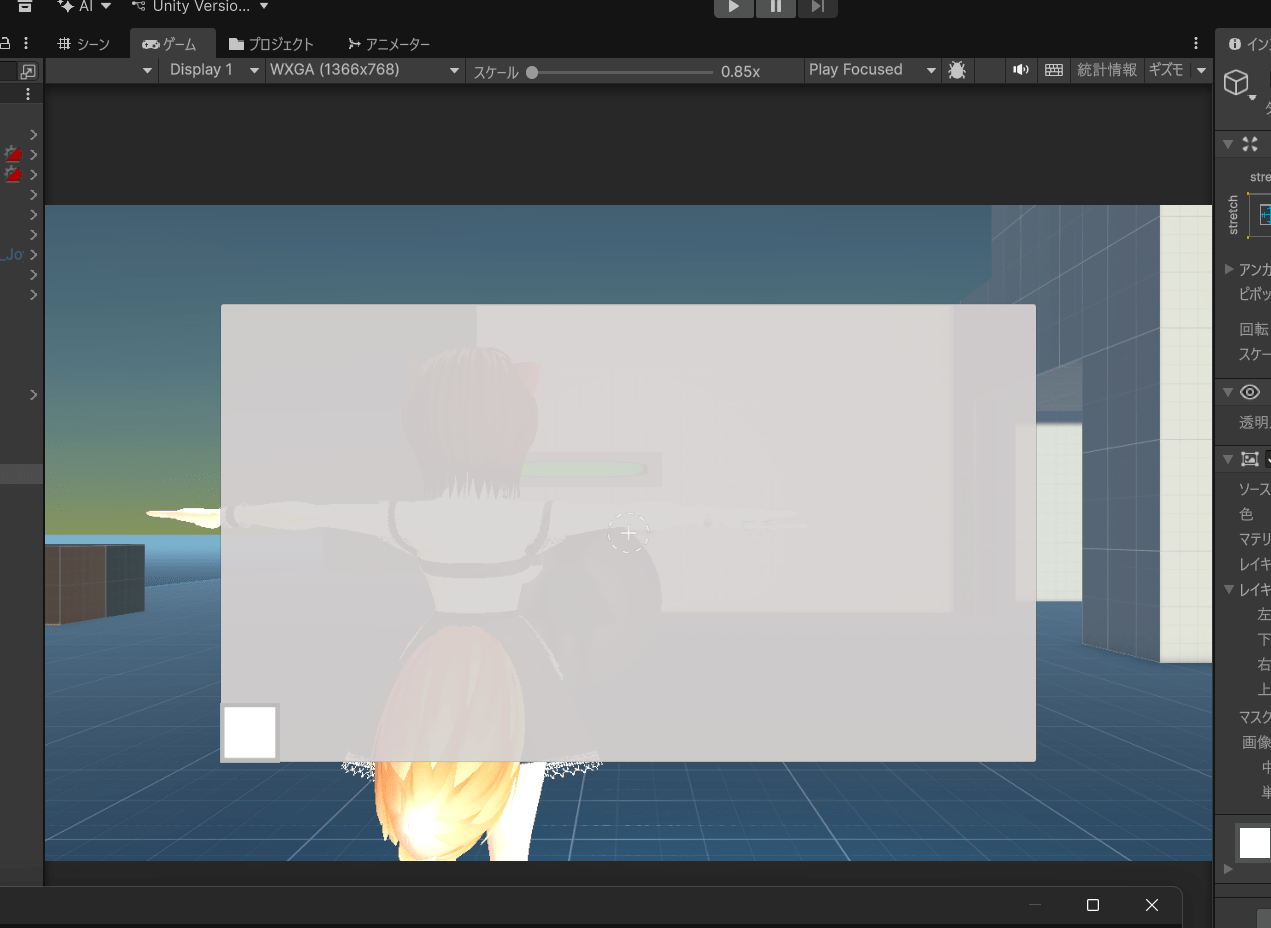The width and height of the screenshot is (1271, 928).
Task: Toggle the 統計情報 stats overlay
Action: coord(1106,70)
